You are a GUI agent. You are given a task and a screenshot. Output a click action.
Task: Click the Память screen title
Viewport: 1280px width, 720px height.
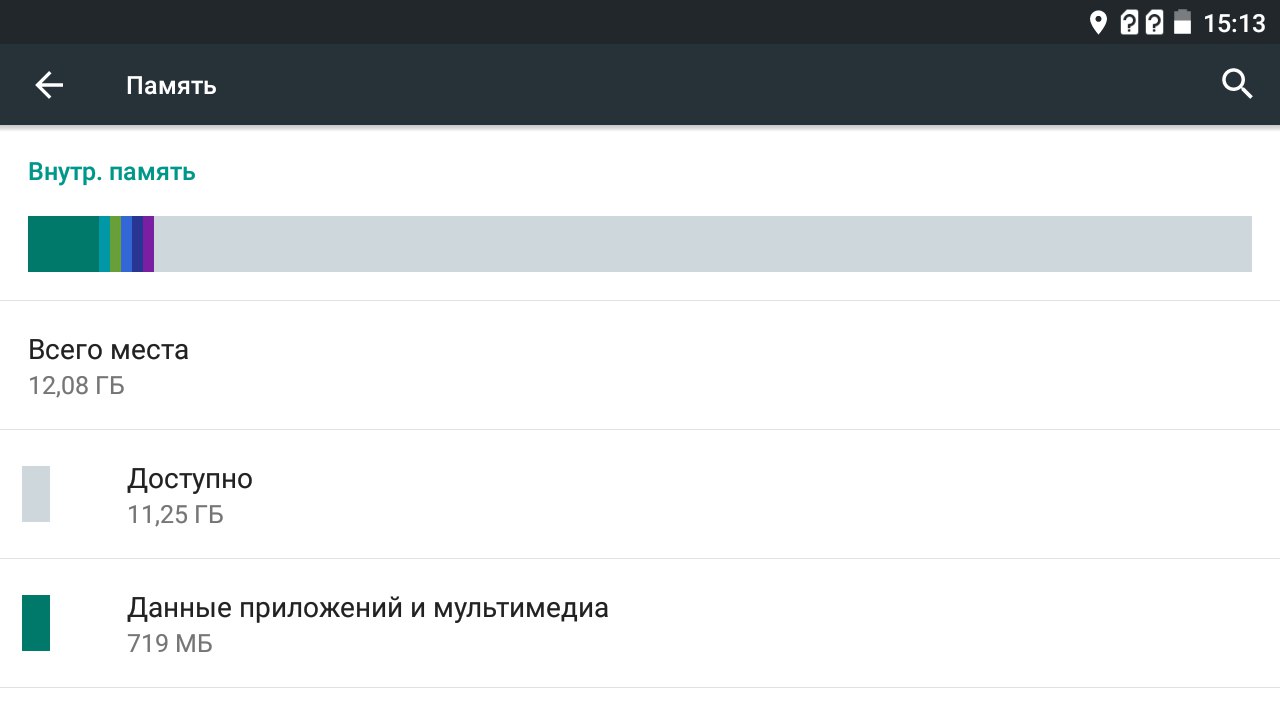(x=171, y=86)
